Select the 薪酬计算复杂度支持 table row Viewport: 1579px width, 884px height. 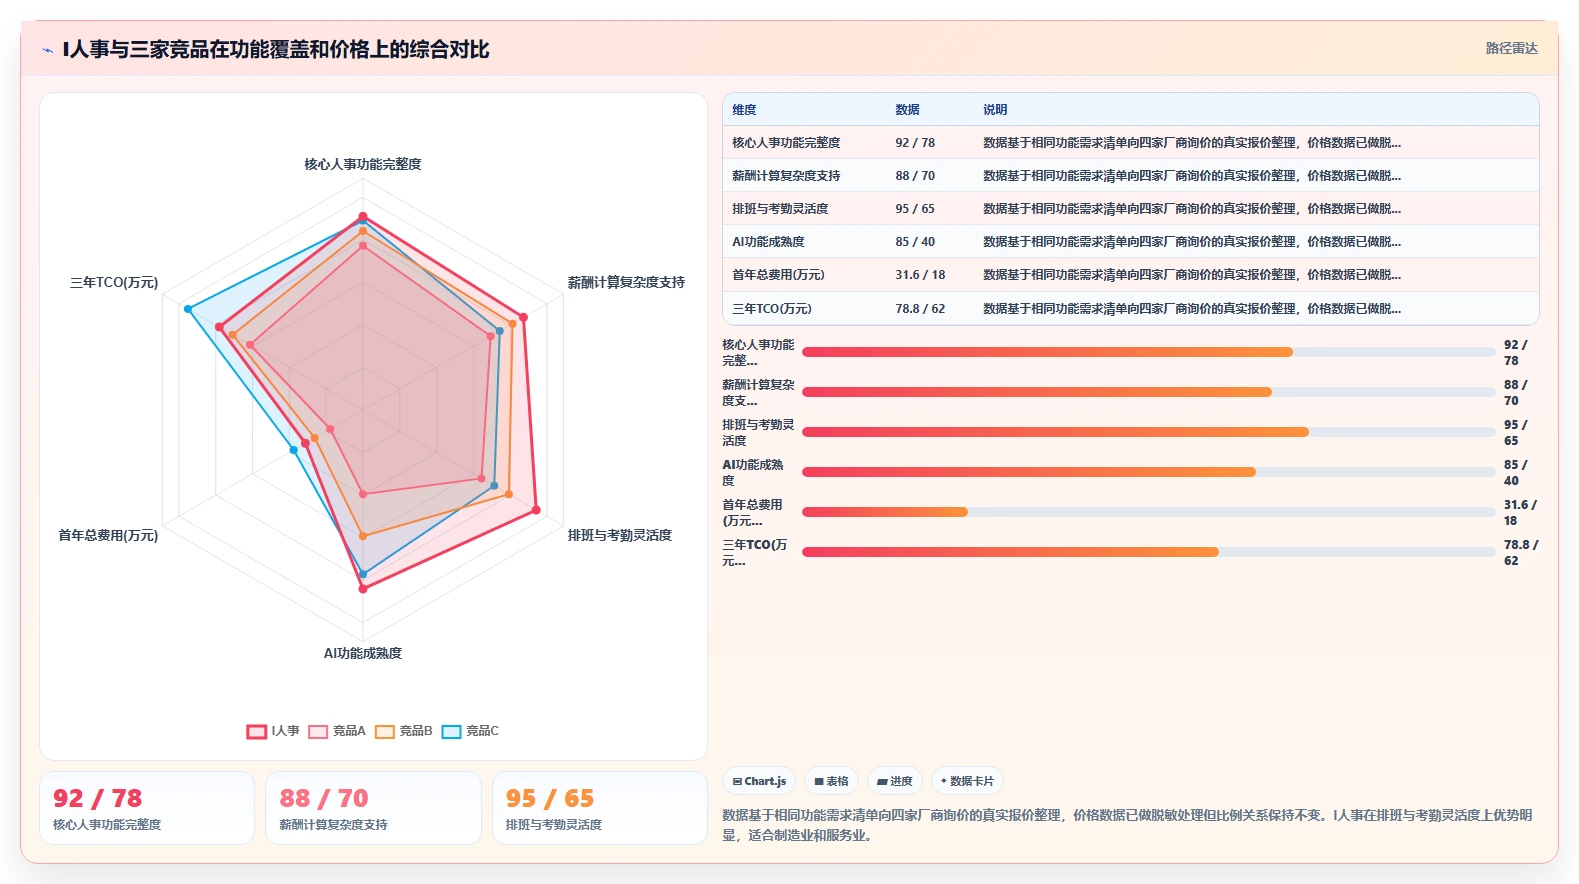coord(1130,175)
